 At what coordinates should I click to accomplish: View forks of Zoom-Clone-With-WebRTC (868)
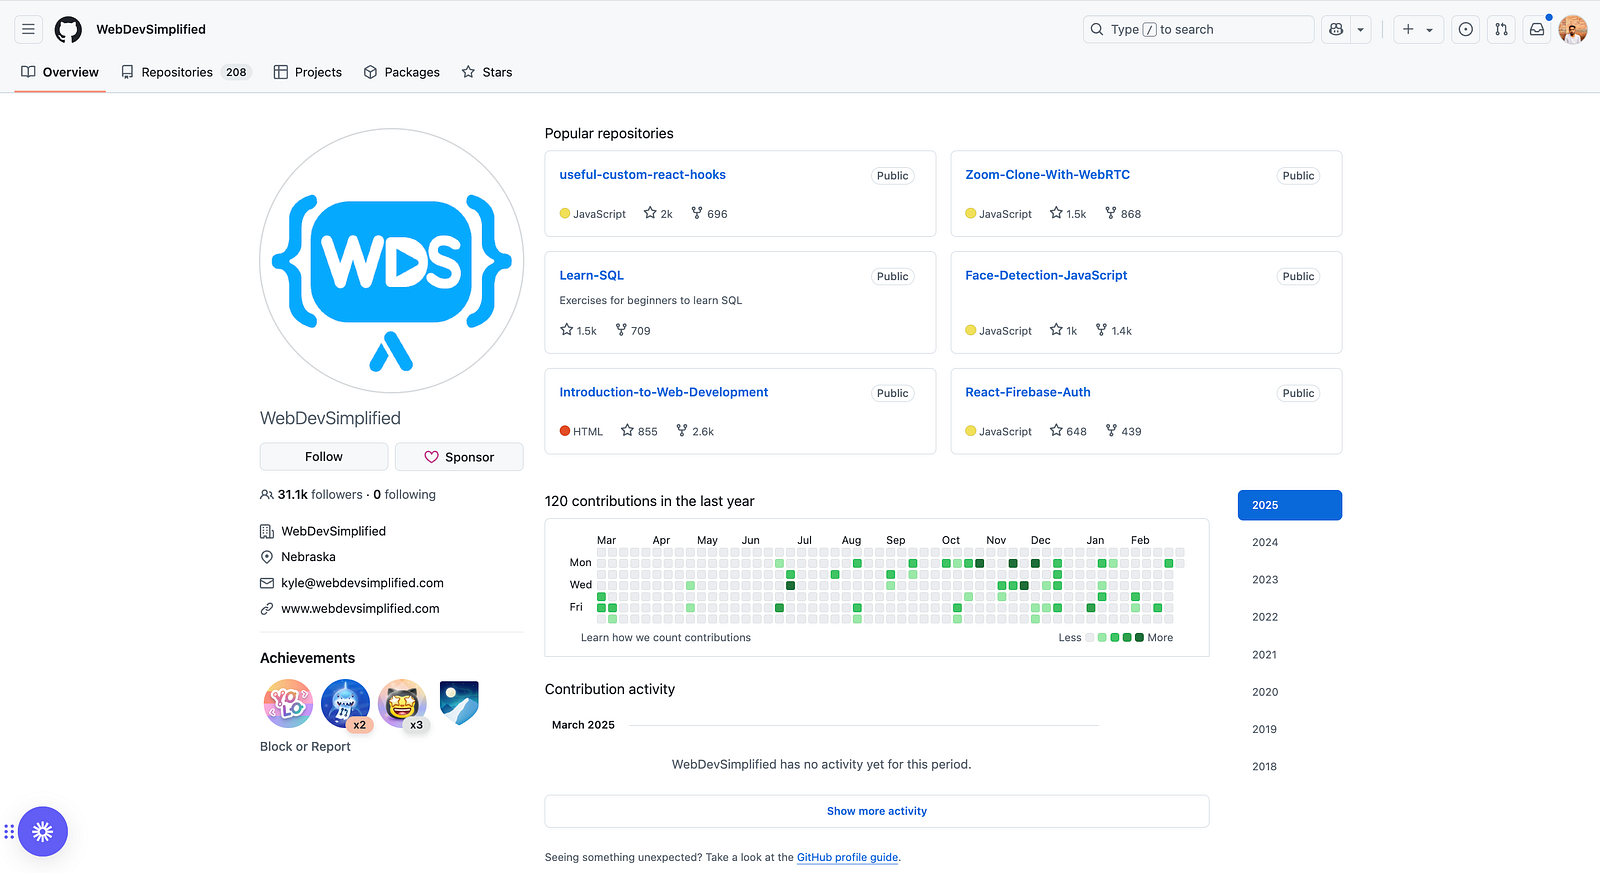1123,214
